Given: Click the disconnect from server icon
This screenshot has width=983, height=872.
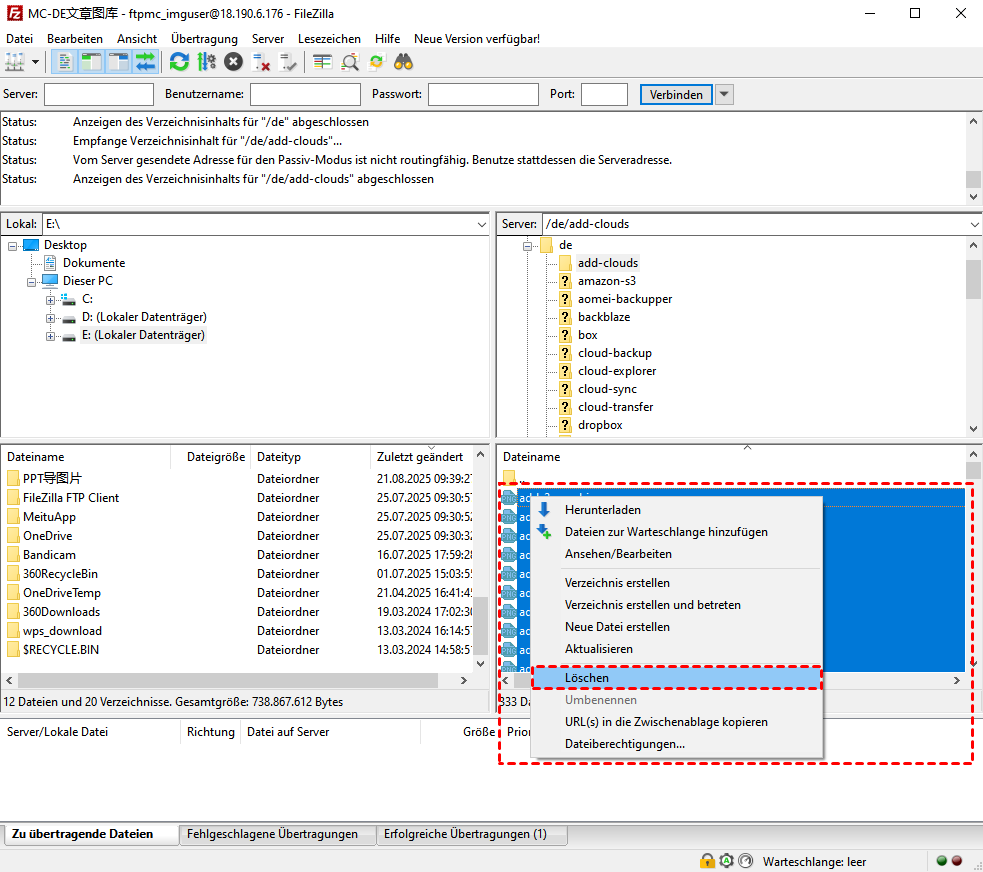Looking at the screenshot, I should point(262,62).
